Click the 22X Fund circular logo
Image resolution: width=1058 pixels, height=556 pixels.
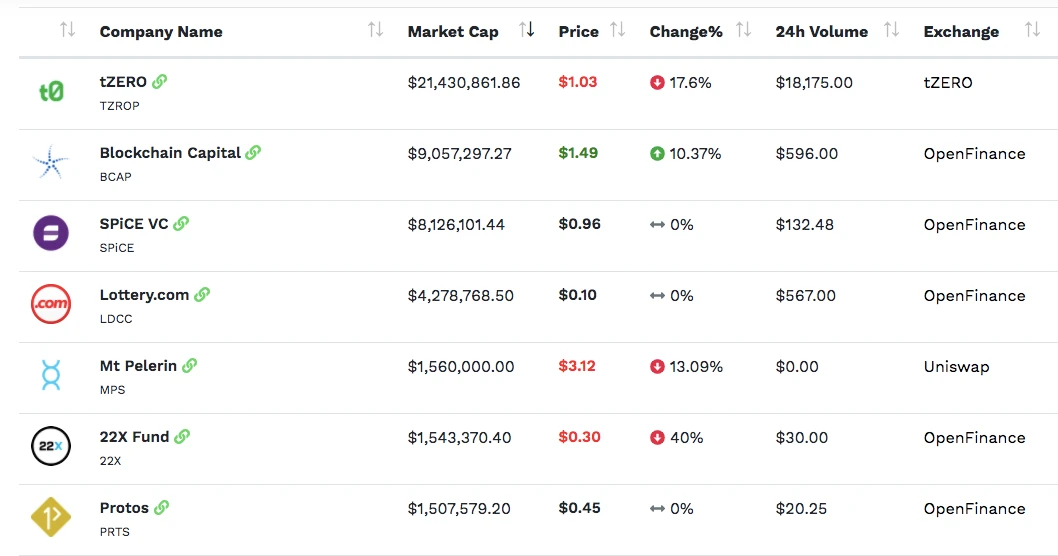[51, 446]
